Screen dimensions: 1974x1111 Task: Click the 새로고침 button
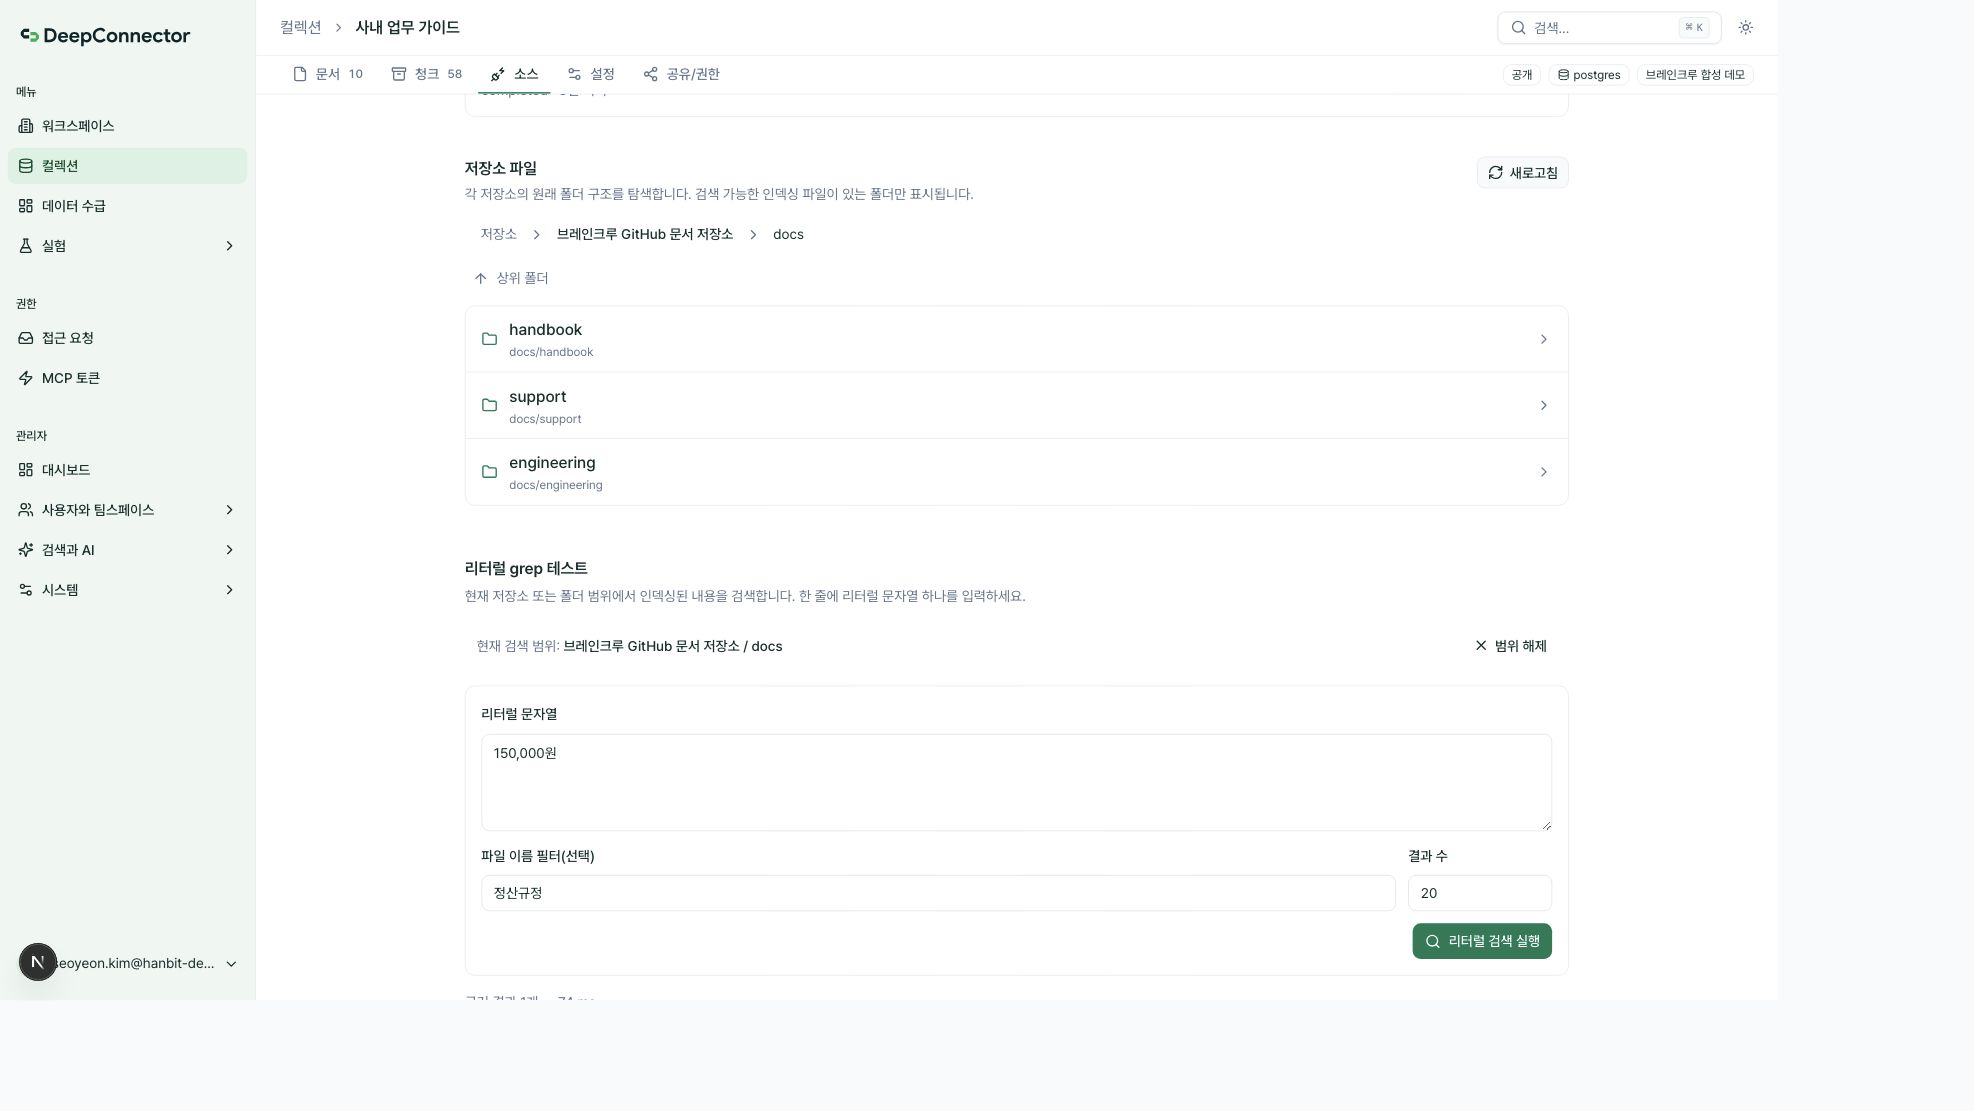(1522, 173)
